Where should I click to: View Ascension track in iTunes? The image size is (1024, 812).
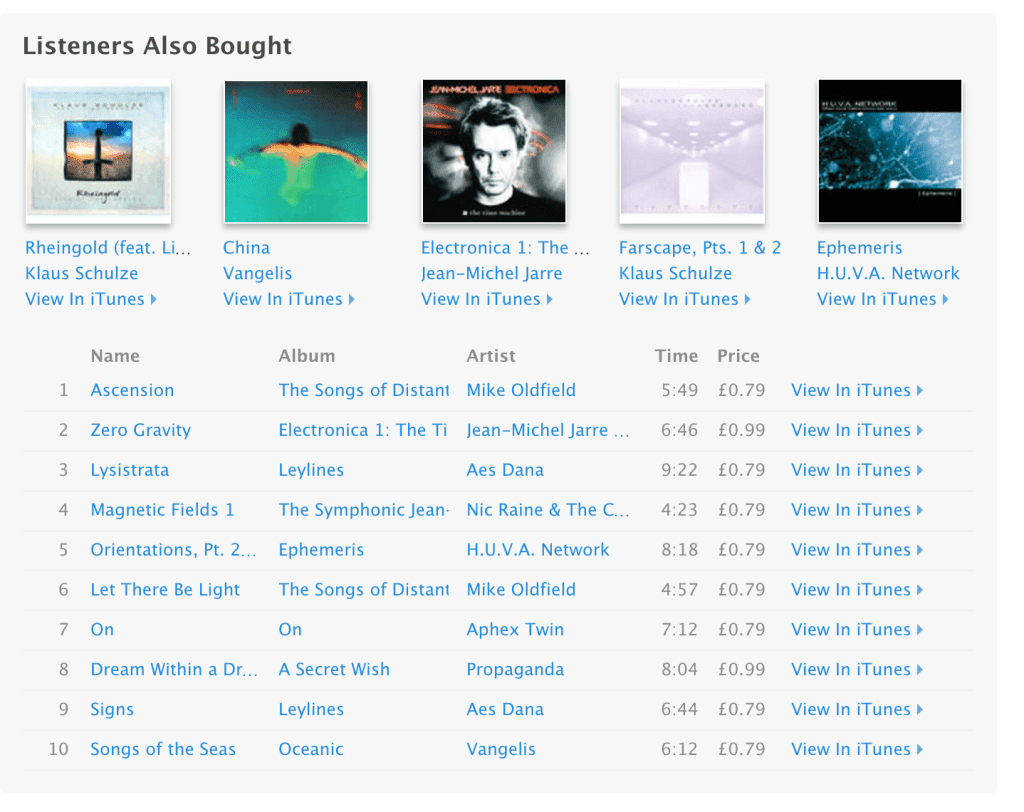coord(857,390)
